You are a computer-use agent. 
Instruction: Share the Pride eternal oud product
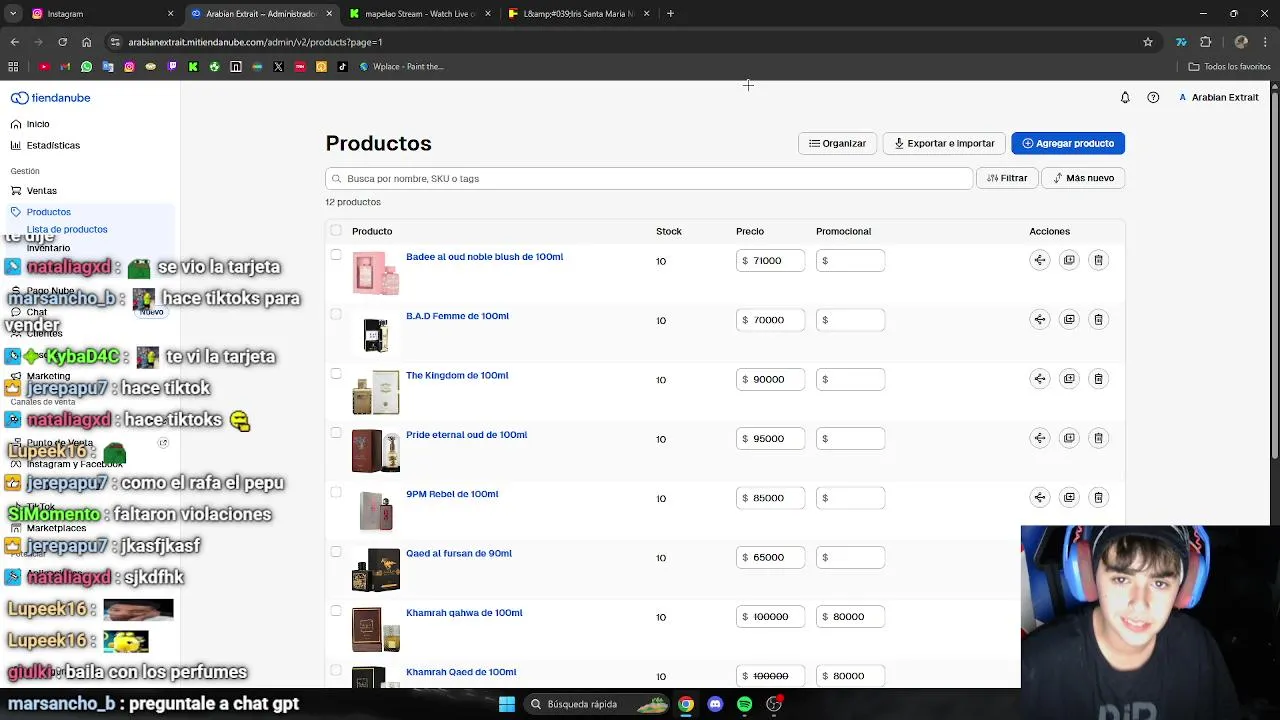pyautogui.click(x=1040, y=438)
